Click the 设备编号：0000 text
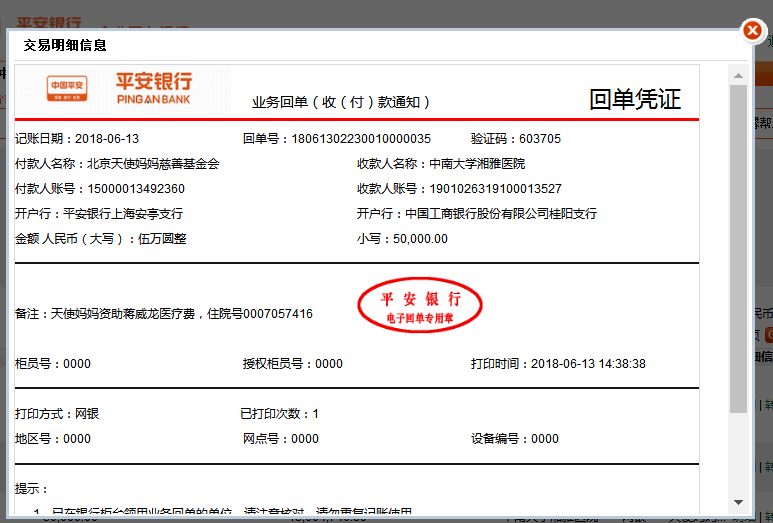773x523 pixels. (x=515, y=439)
